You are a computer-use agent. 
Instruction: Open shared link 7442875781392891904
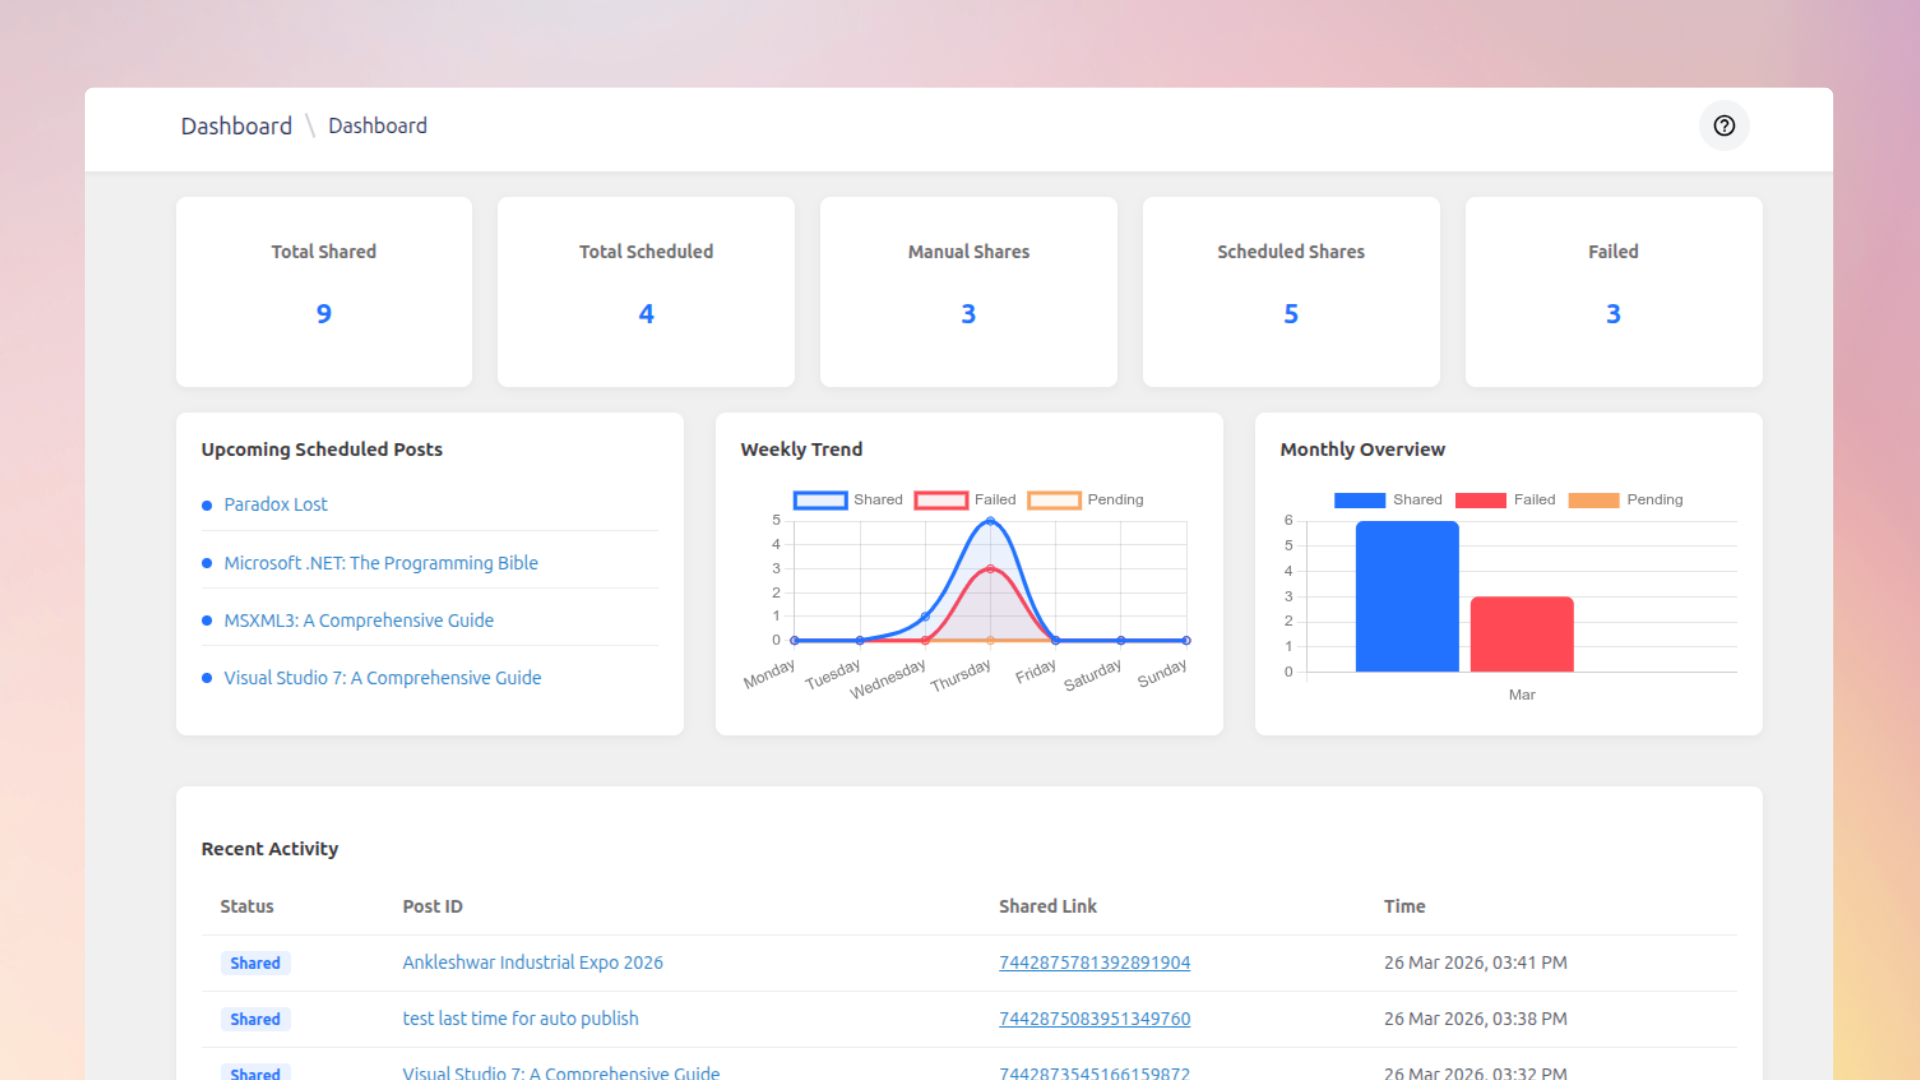[x=1094, y=963]
